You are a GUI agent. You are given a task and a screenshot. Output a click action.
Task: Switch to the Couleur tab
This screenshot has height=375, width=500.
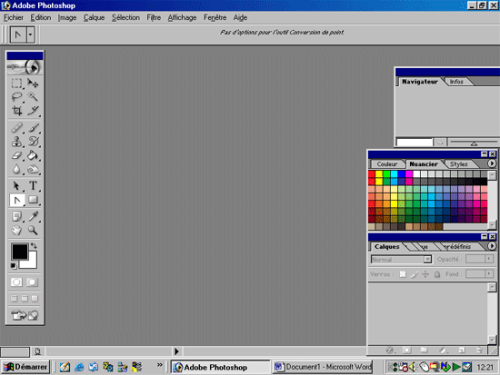coord(387,164)
